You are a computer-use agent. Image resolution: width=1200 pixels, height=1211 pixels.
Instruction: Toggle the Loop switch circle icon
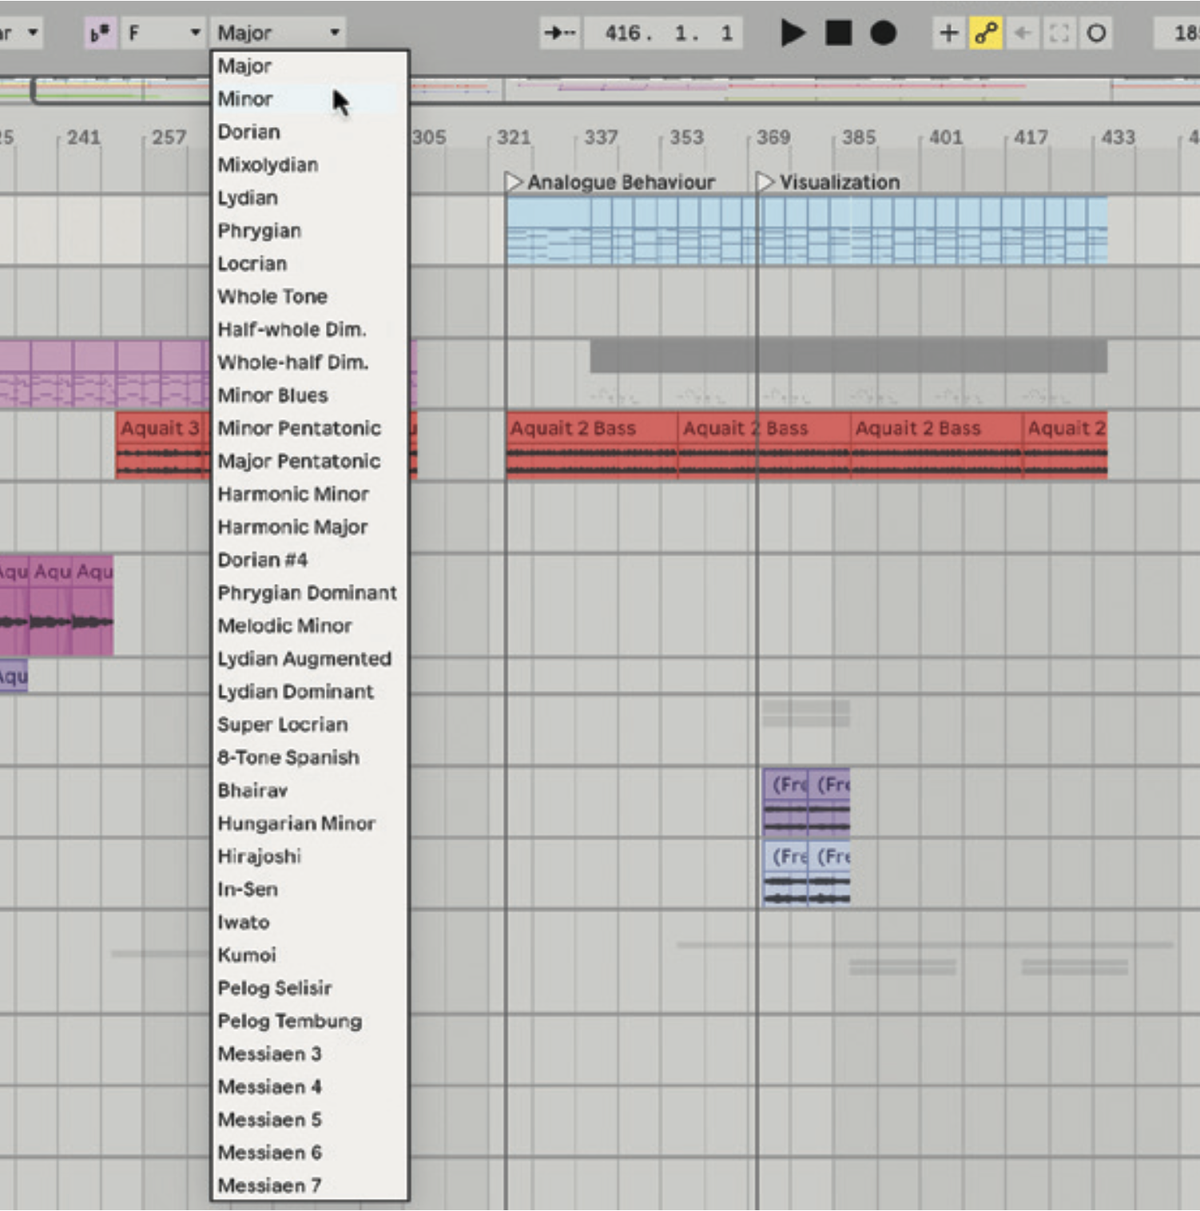[1097, 32]
